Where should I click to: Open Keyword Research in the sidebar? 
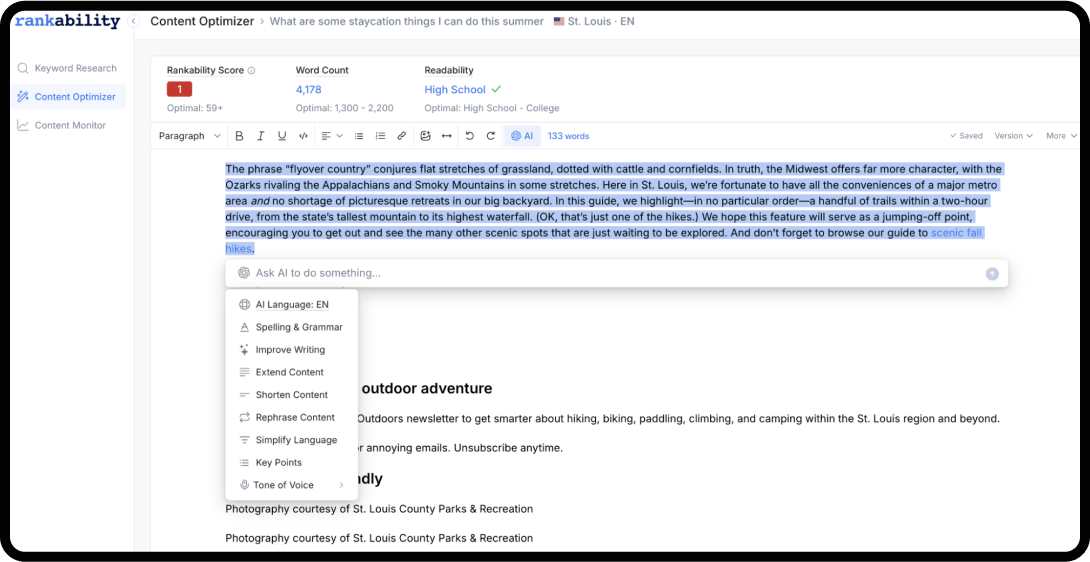[75, 68]
